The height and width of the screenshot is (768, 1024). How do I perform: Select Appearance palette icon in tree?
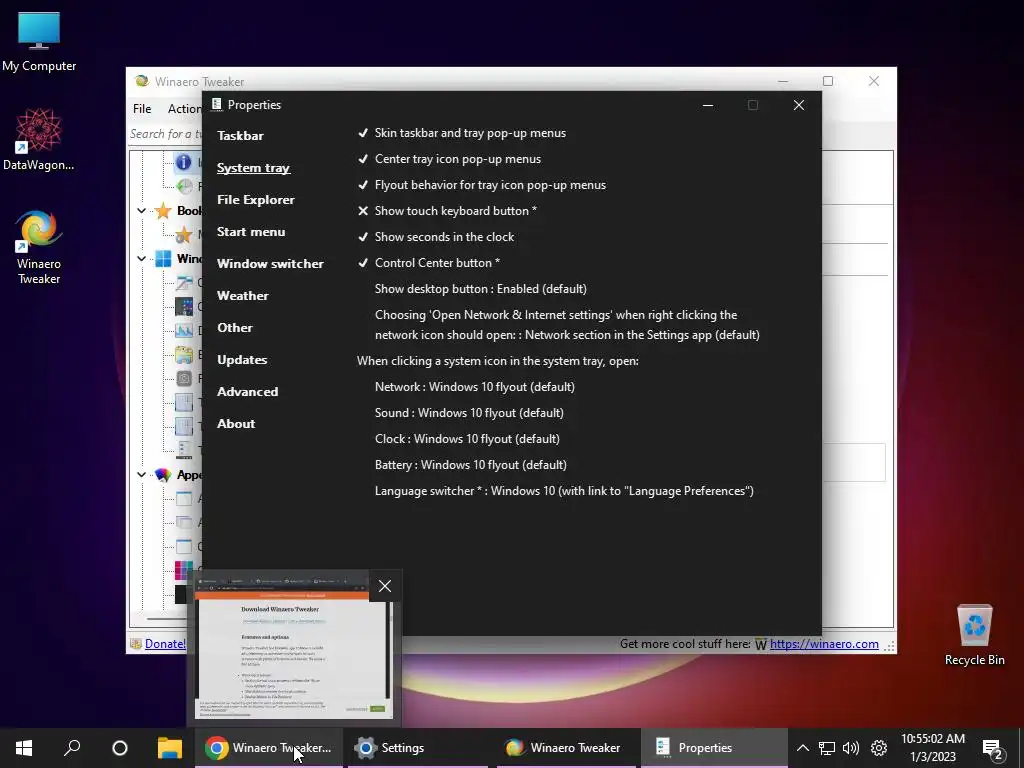tap(163, 475)
